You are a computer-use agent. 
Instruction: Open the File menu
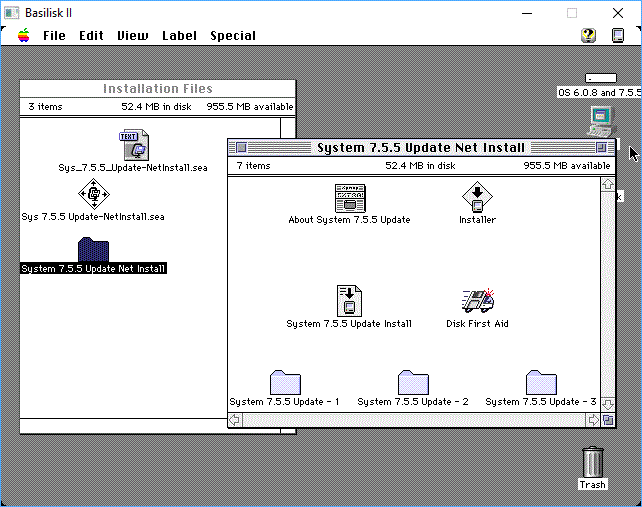click(x=54, y=36)
